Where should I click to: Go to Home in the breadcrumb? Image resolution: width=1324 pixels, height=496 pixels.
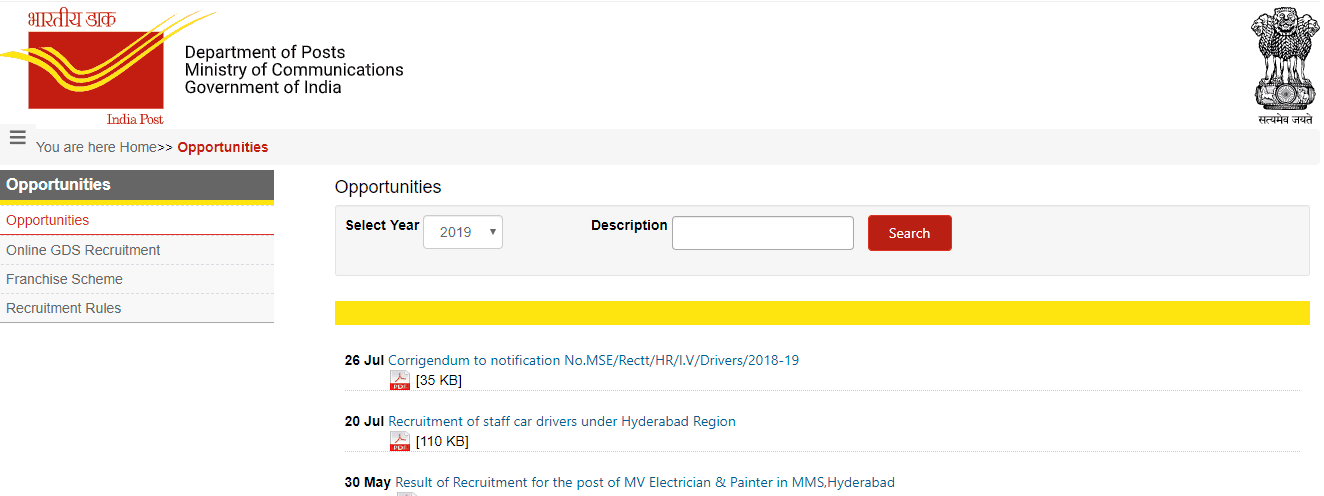pos(138,147)
